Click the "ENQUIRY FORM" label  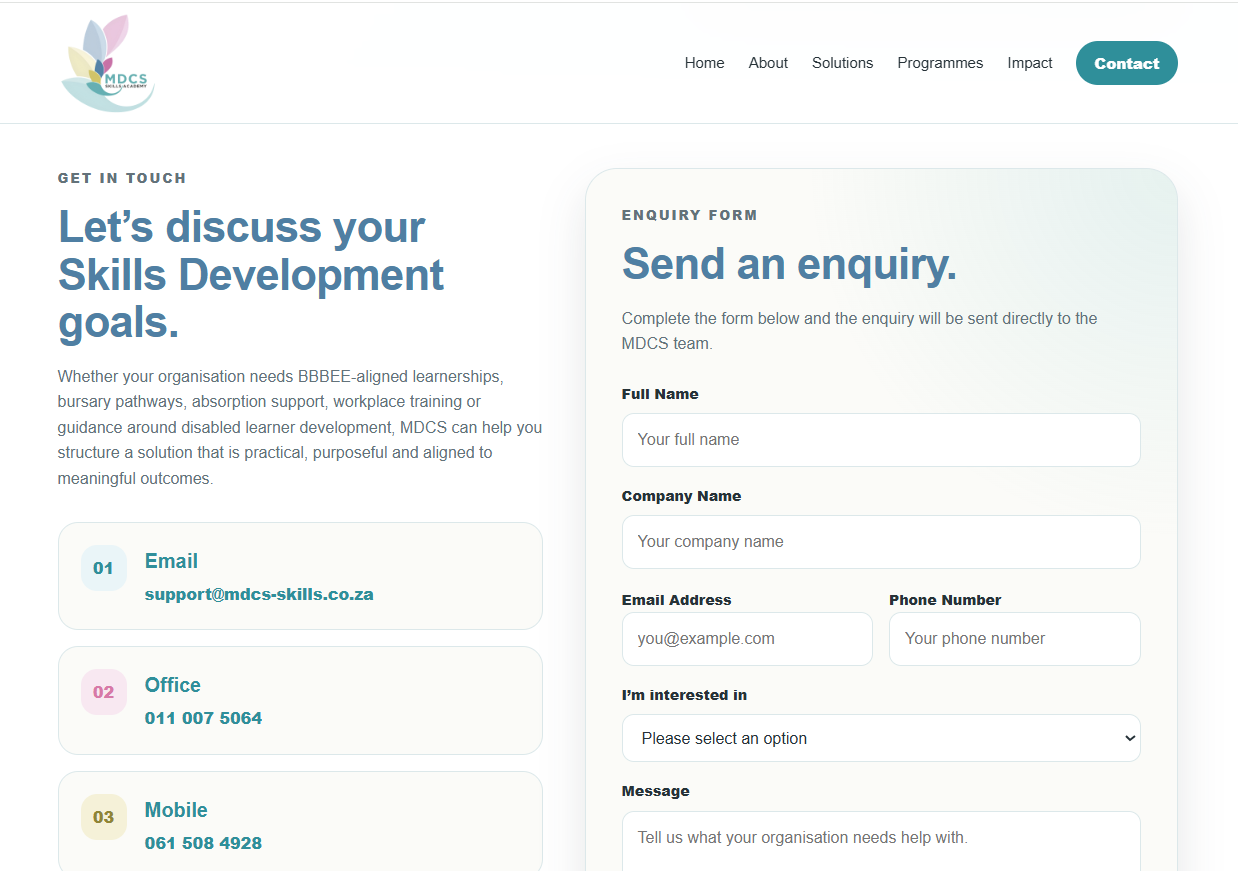(690, 215)
